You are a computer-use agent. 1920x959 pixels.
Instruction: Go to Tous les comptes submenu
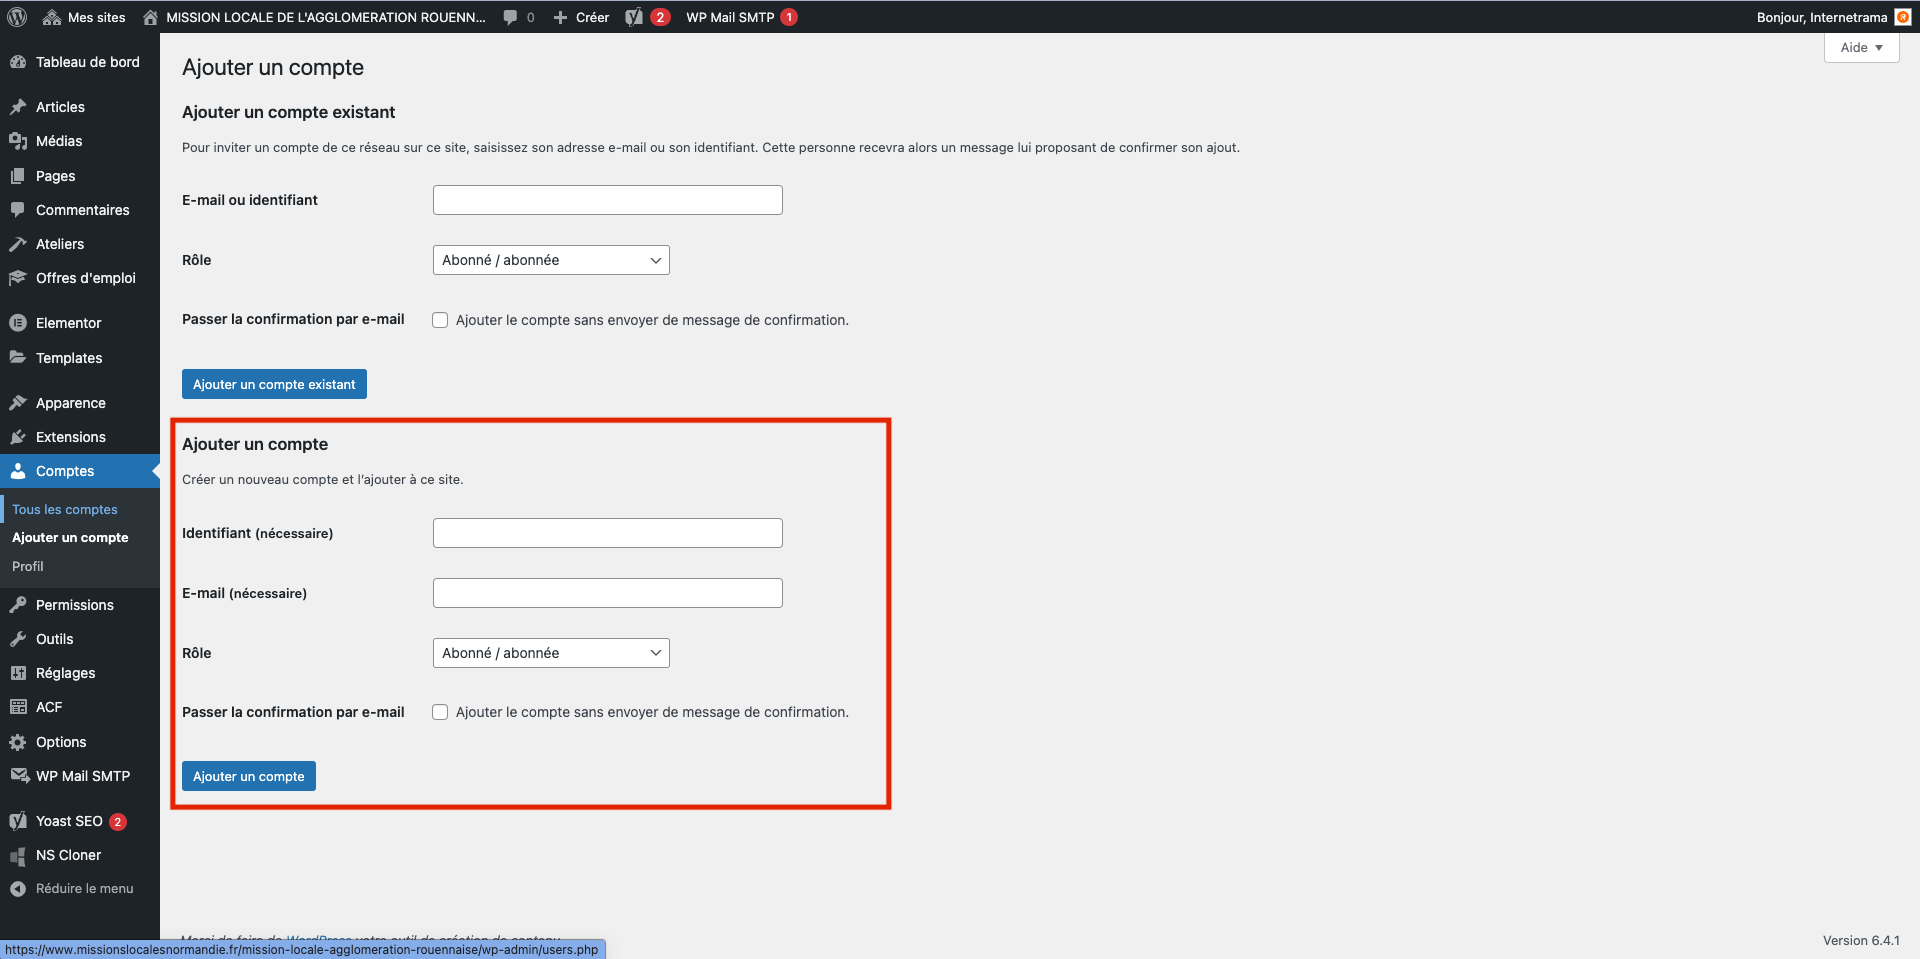[x=65, y=509]
